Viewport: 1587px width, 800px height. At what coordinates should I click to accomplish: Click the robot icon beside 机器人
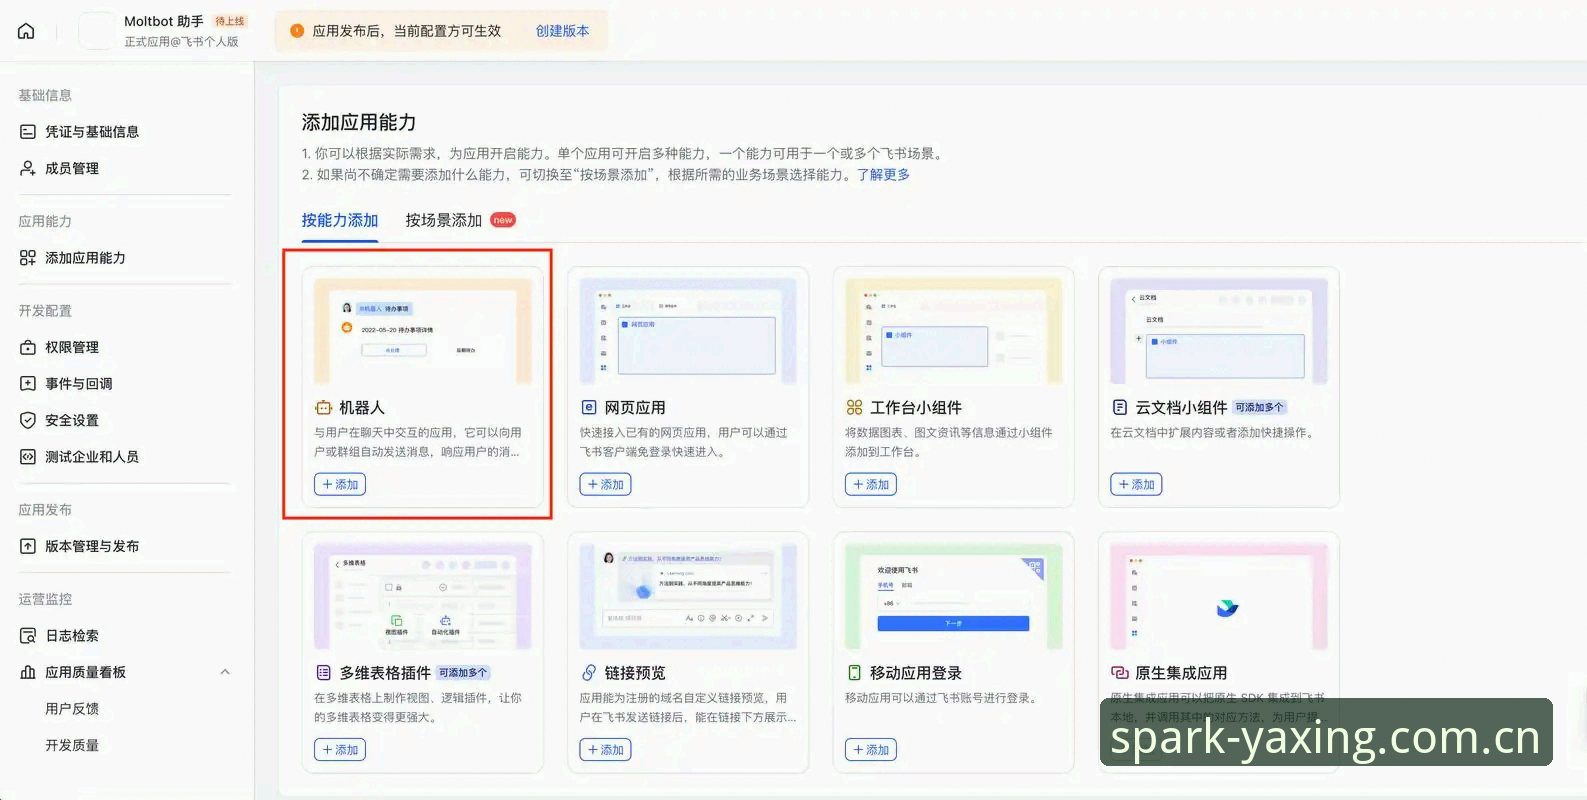pyautogui.click(x=323, y=408)
